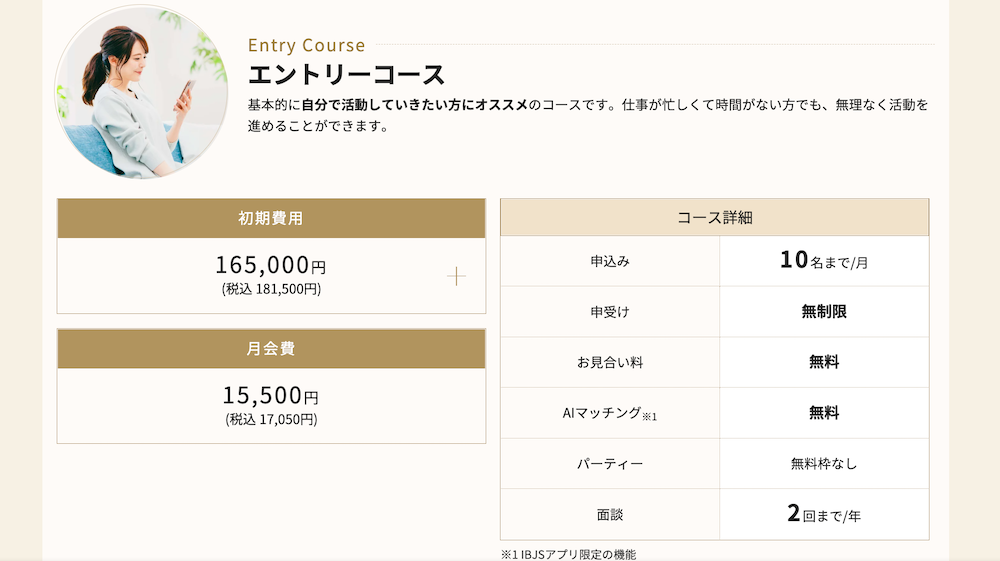Image resolution: width=1000 pixels, height=561 pixels.
Task: Select the 165,000円 initial fee amount
Action: click(270, 266)
